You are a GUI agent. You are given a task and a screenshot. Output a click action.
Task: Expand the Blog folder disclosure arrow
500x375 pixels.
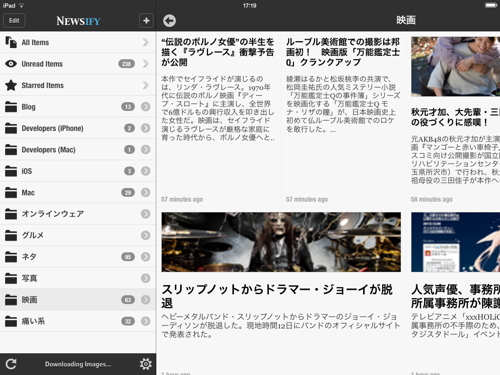point(146,107)
